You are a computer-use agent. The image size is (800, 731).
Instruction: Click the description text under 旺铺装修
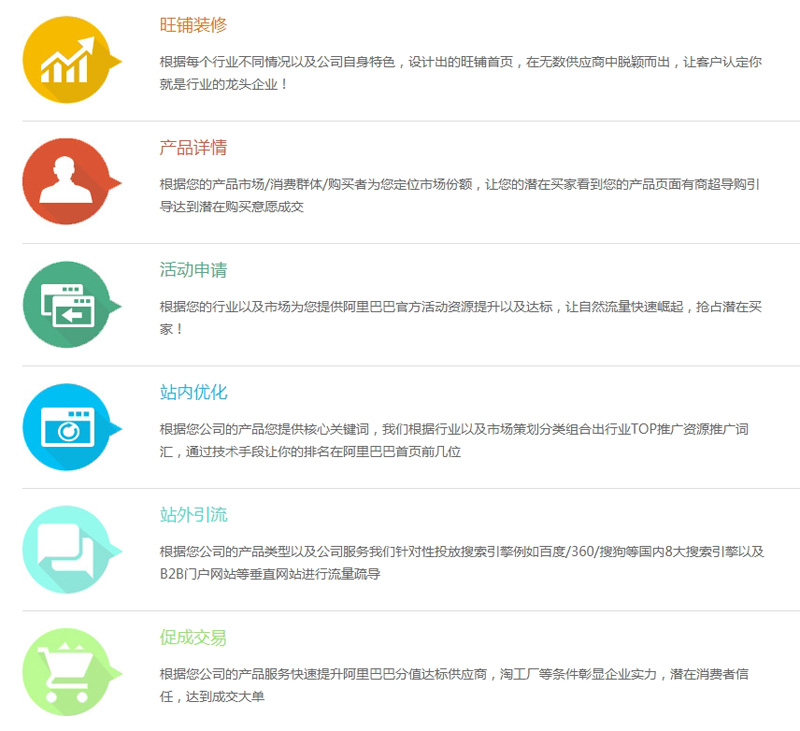coord(460,73)
